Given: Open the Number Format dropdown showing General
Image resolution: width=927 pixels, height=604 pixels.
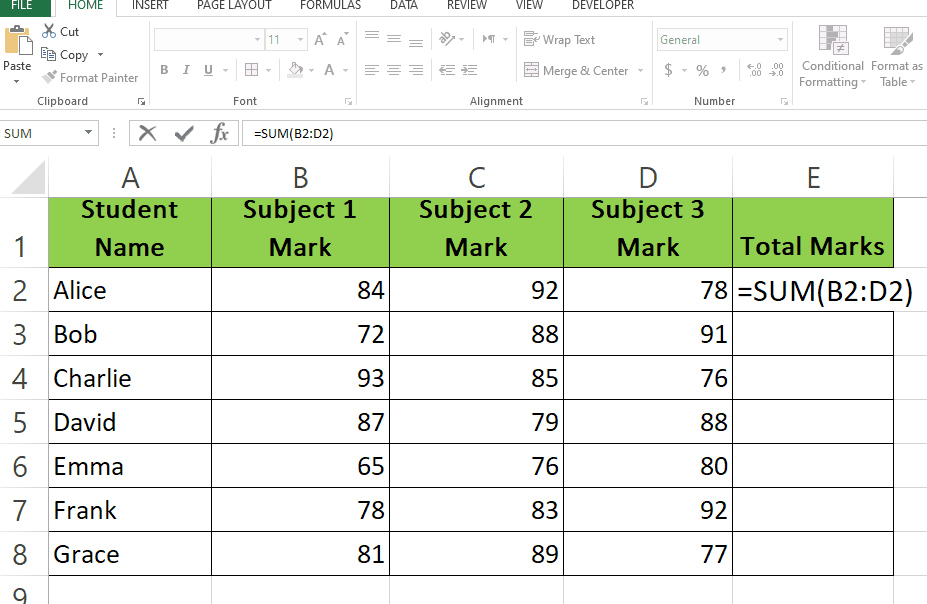Looking at the screenshot, I should [x=720, y=38].
